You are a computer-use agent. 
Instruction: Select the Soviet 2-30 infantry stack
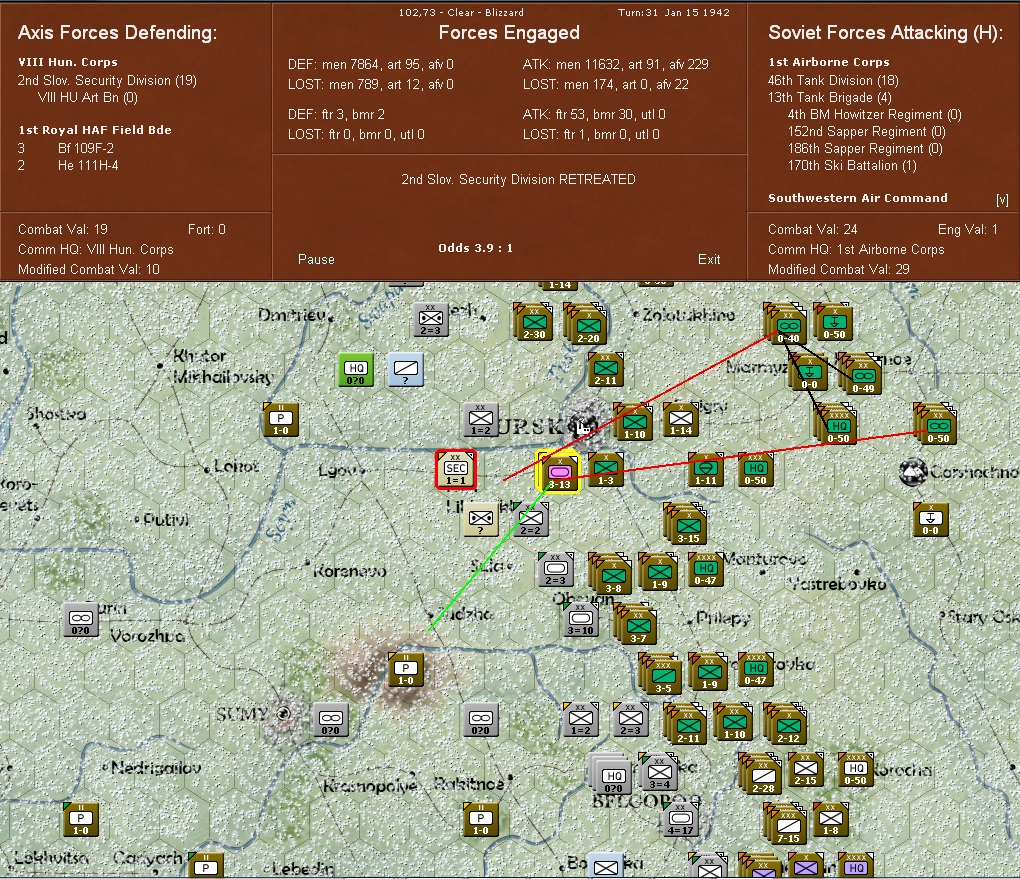(533, 322)
